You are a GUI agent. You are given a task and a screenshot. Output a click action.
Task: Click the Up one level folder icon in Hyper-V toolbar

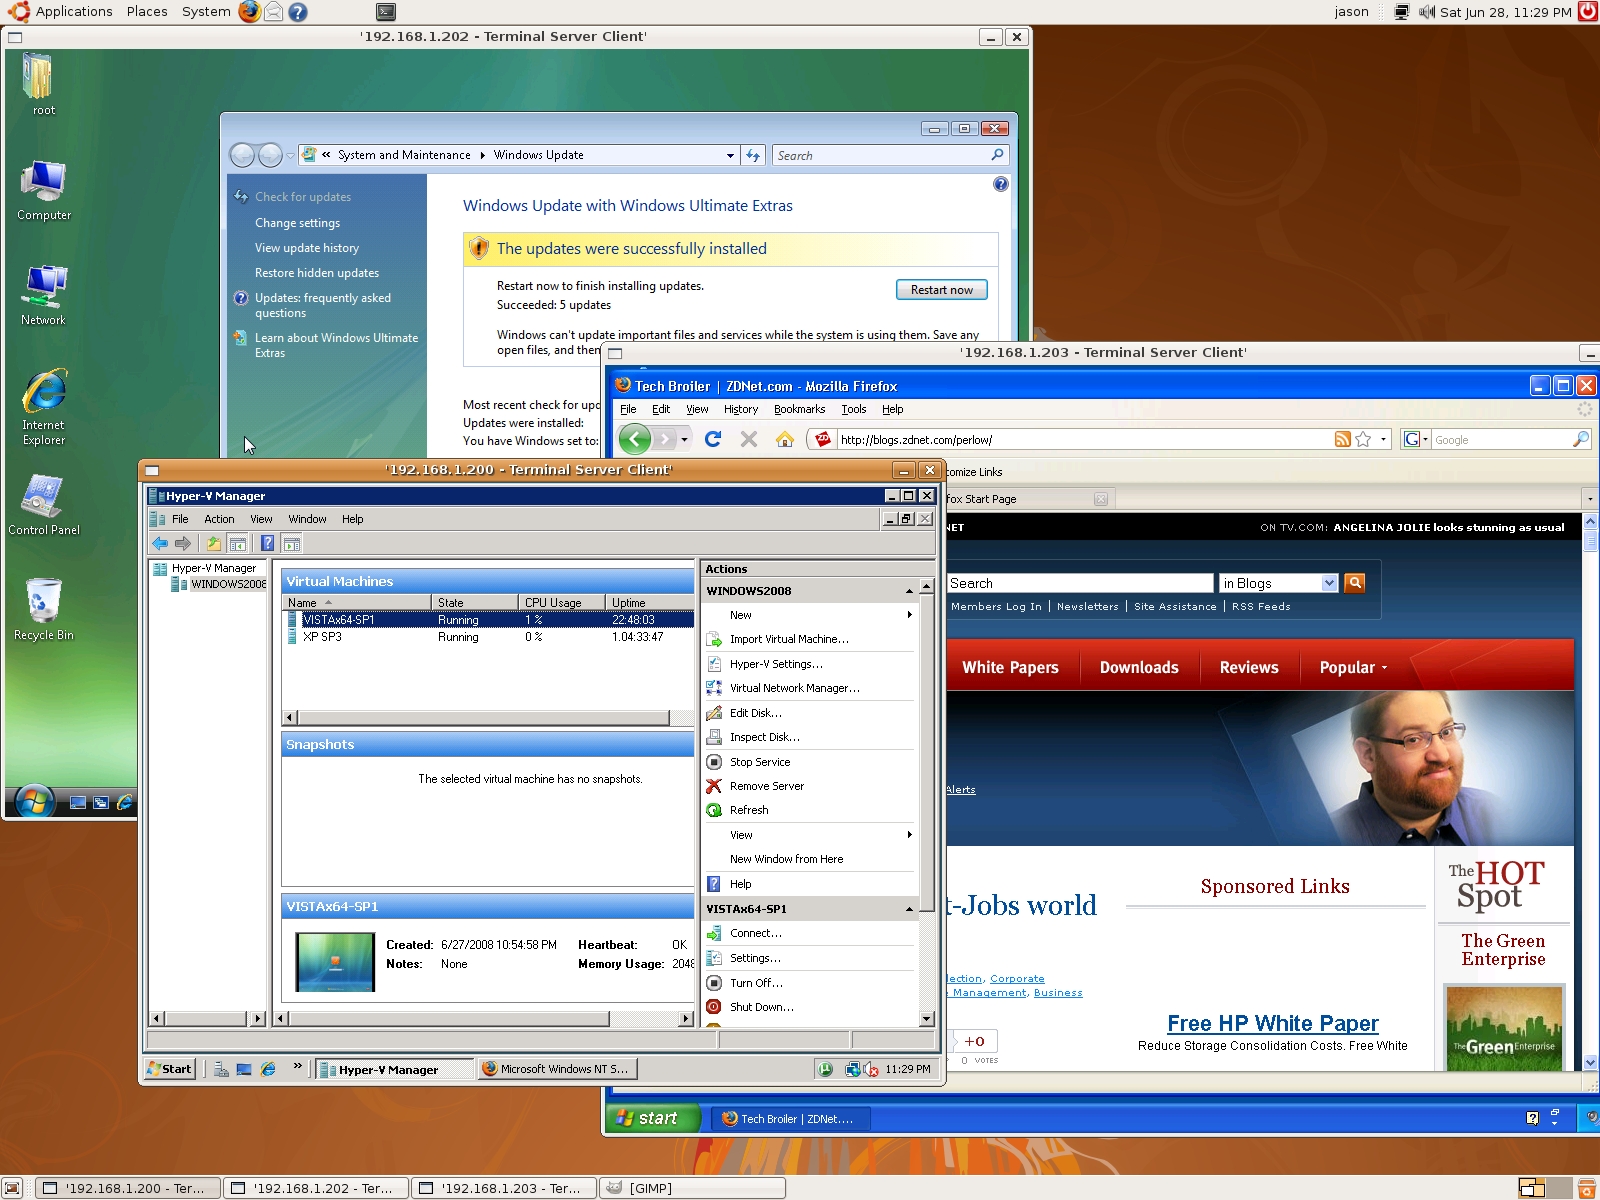tap(213, 543)
